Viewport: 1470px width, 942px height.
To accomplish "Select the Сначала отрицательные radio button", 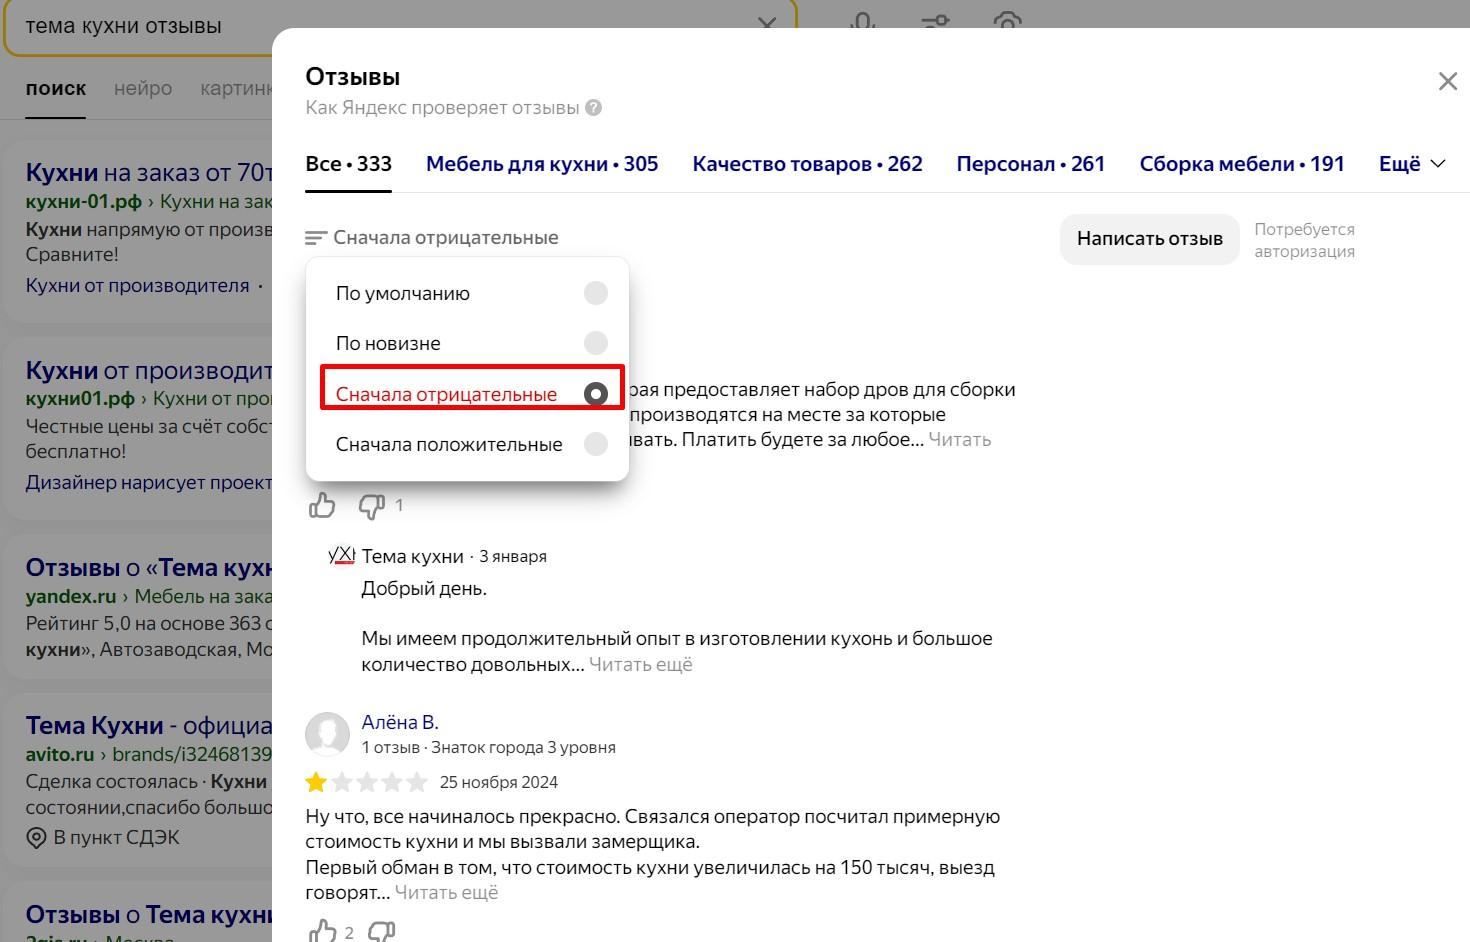I will (596, 394).
